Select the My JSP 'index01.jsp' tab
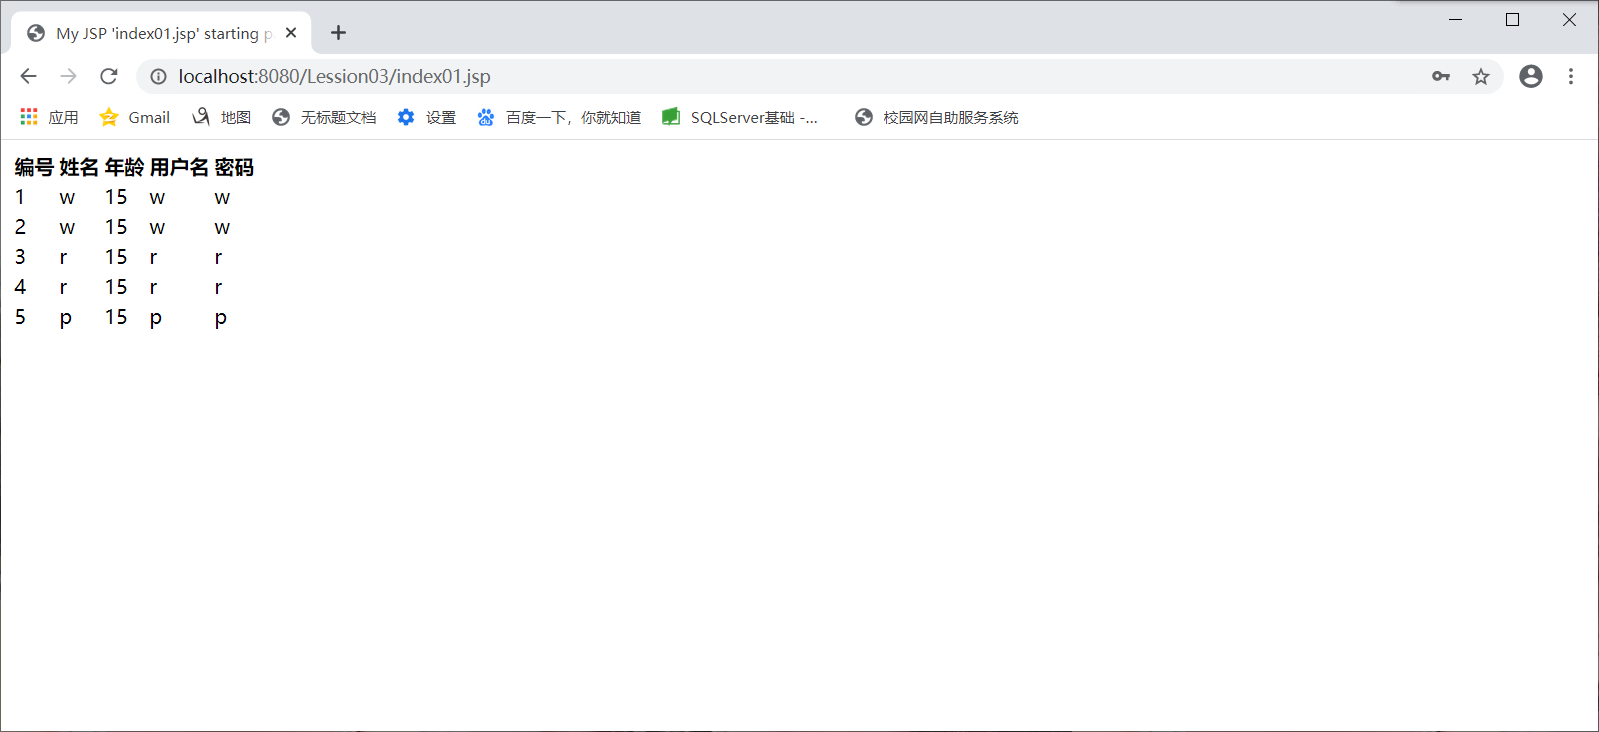Screen dimensions: 1599x732 pyautogui.click(x=162, y=33)
